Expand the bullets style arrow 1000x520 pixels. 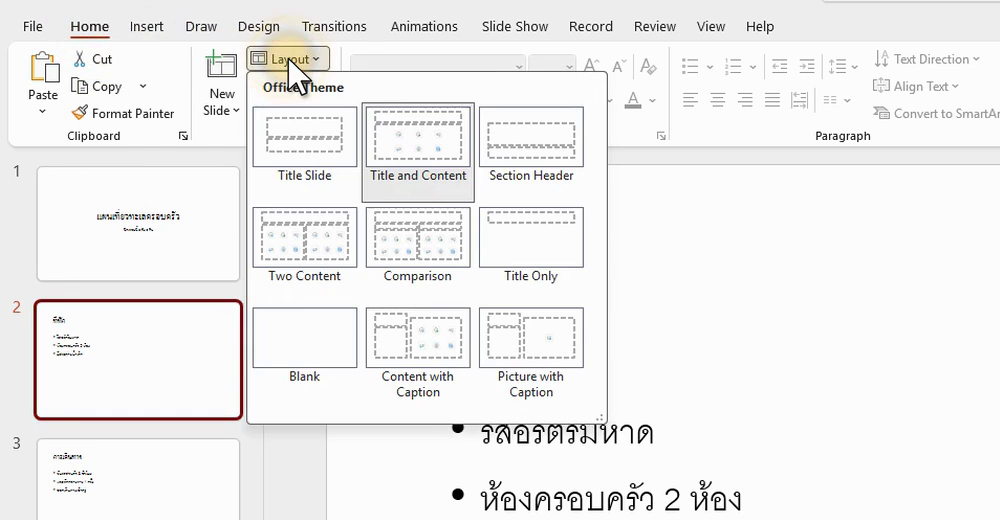coord(709,66)
